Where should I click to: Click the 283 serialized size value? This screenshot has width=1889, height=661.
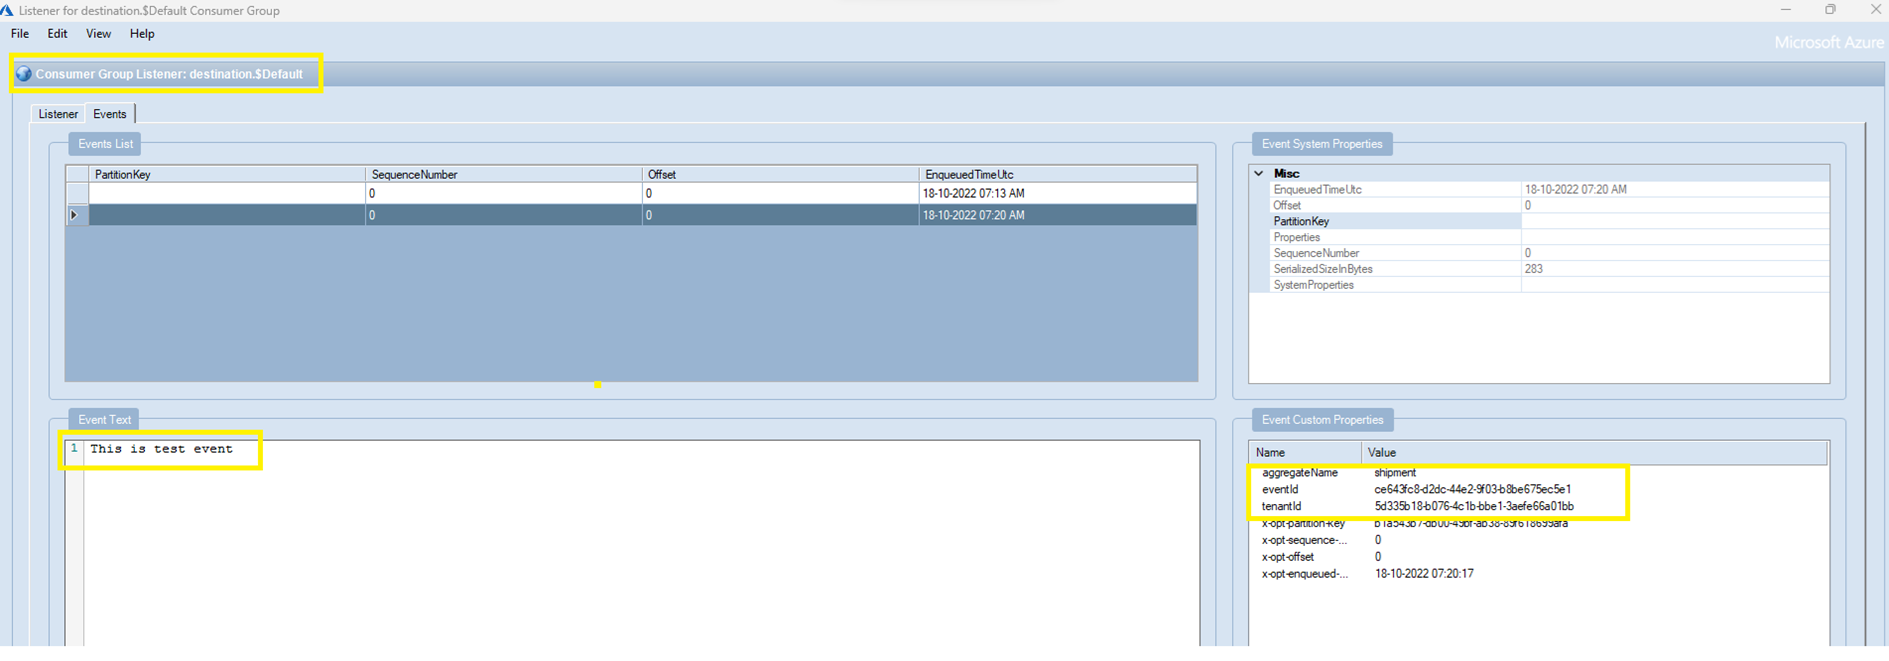click(x=1533, y=269)
